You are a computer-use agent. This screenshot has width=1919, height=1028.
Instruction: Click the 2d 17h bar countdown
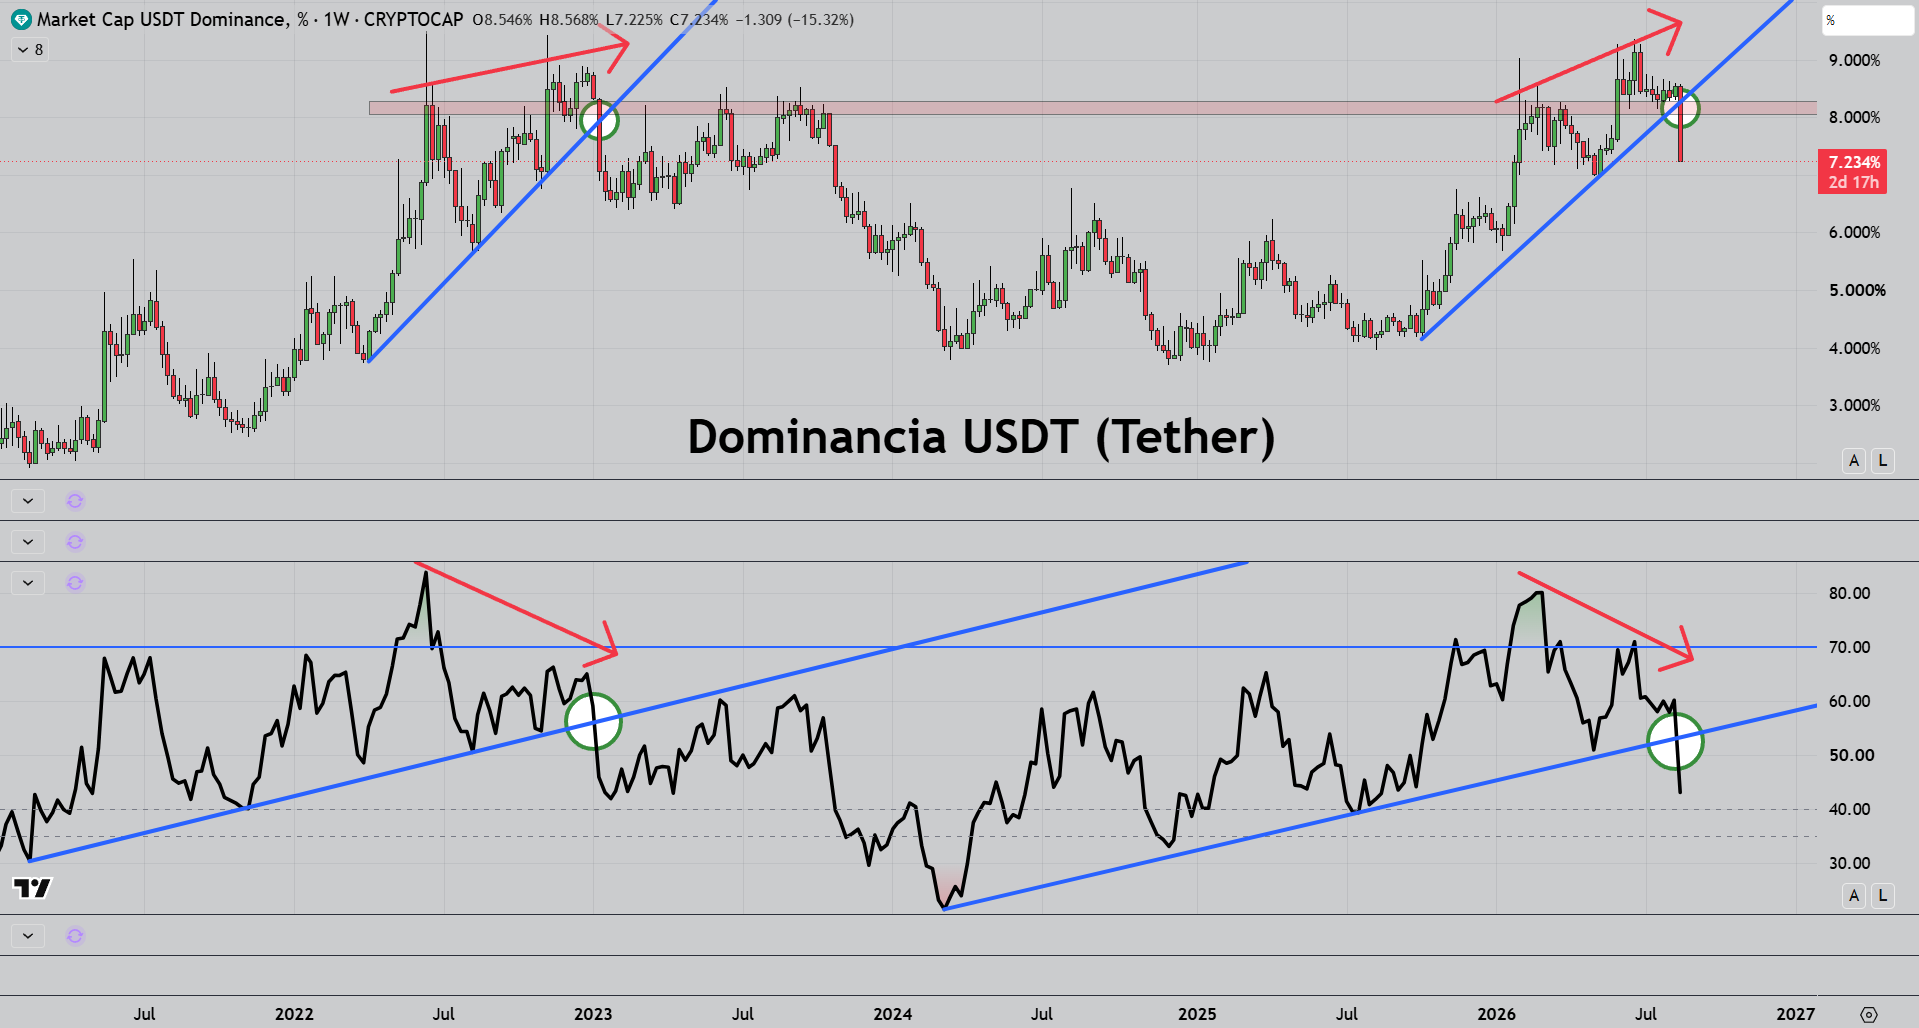[1854, 182]
